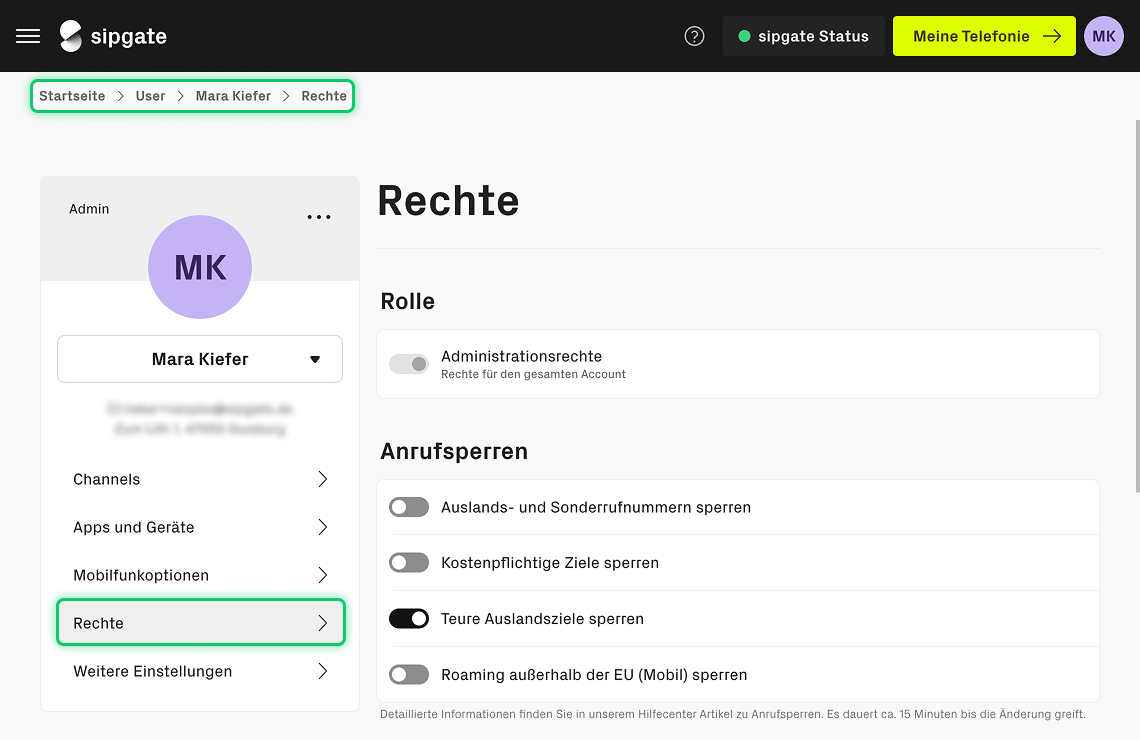Click the arrow on Meine Telefonie button
1140x740 pixels.
click(x=1051, y=36)
